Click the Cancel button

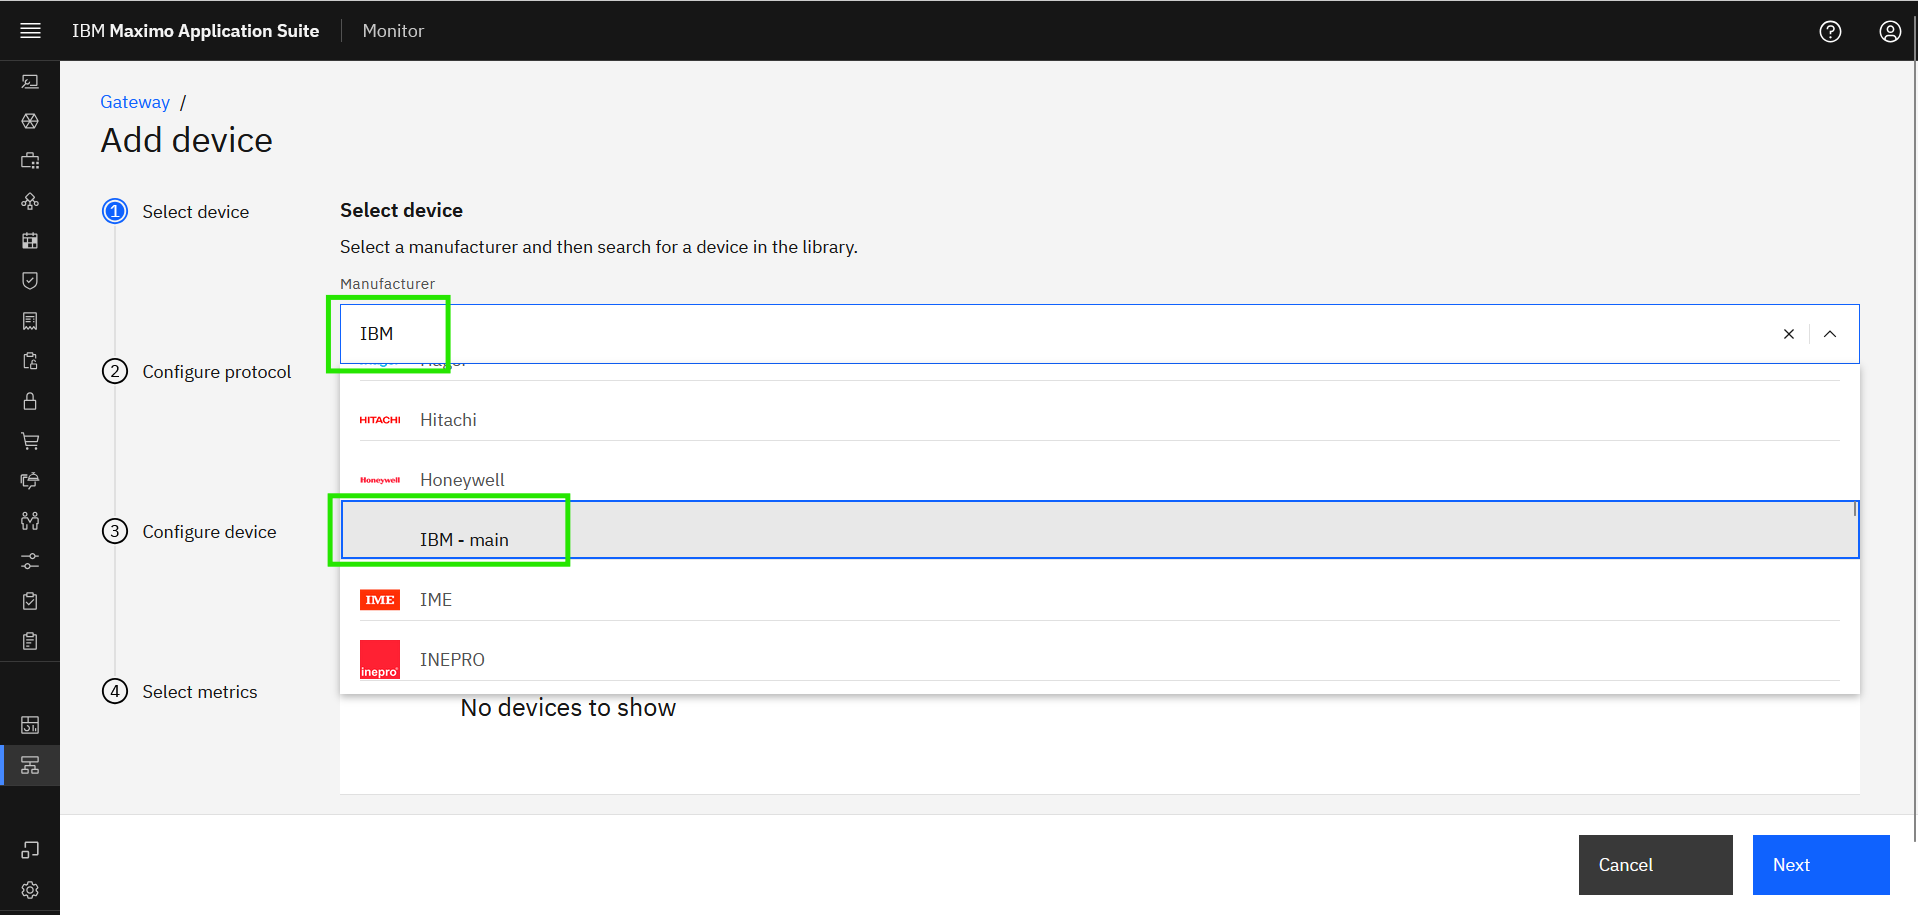1656,865
